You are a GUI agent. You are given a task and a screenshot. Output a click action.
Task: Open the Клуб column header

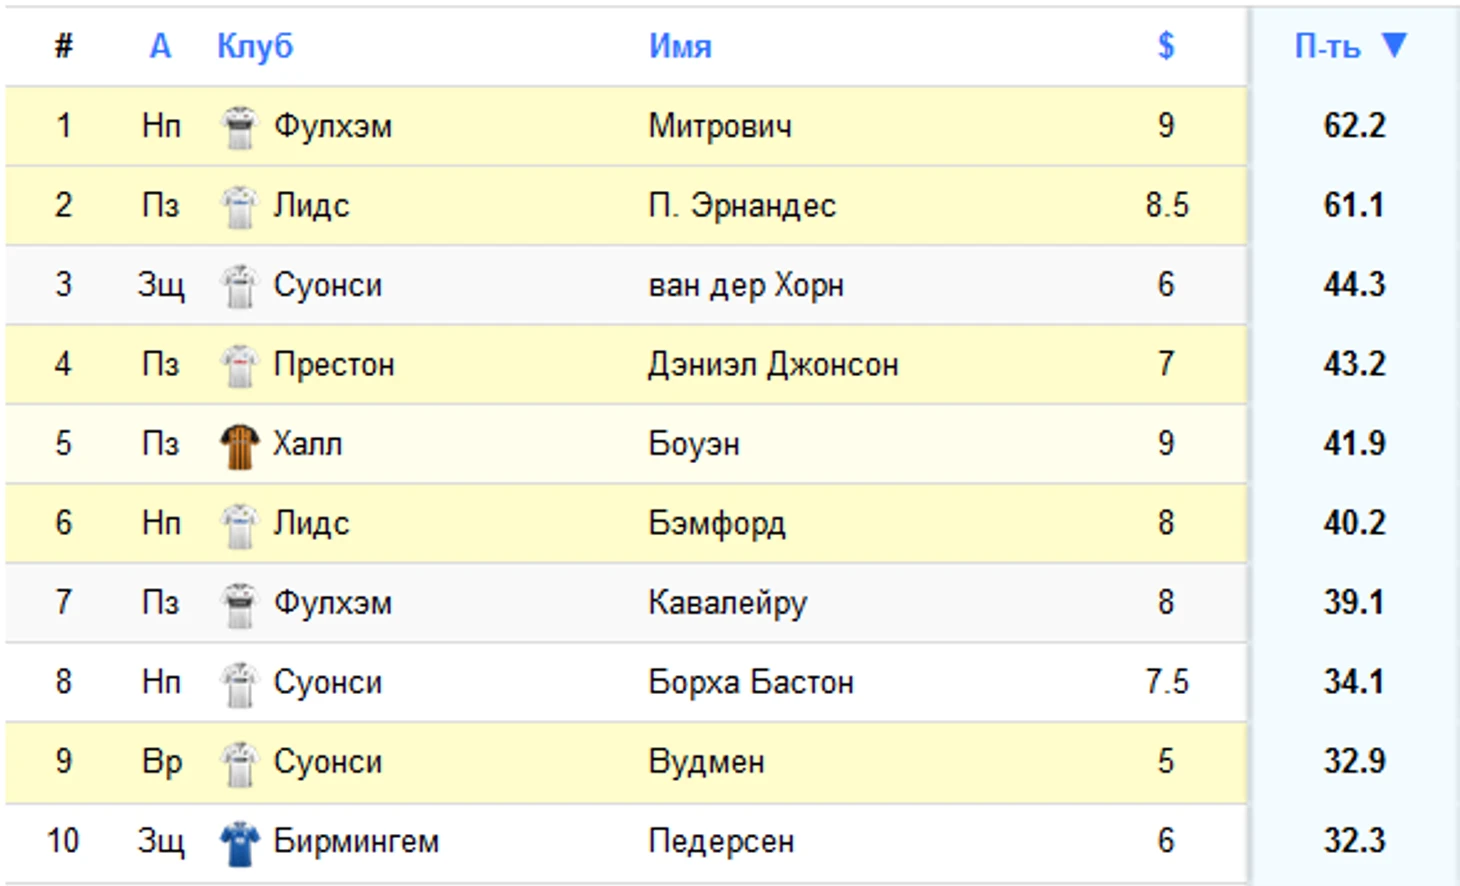(255, 45)
